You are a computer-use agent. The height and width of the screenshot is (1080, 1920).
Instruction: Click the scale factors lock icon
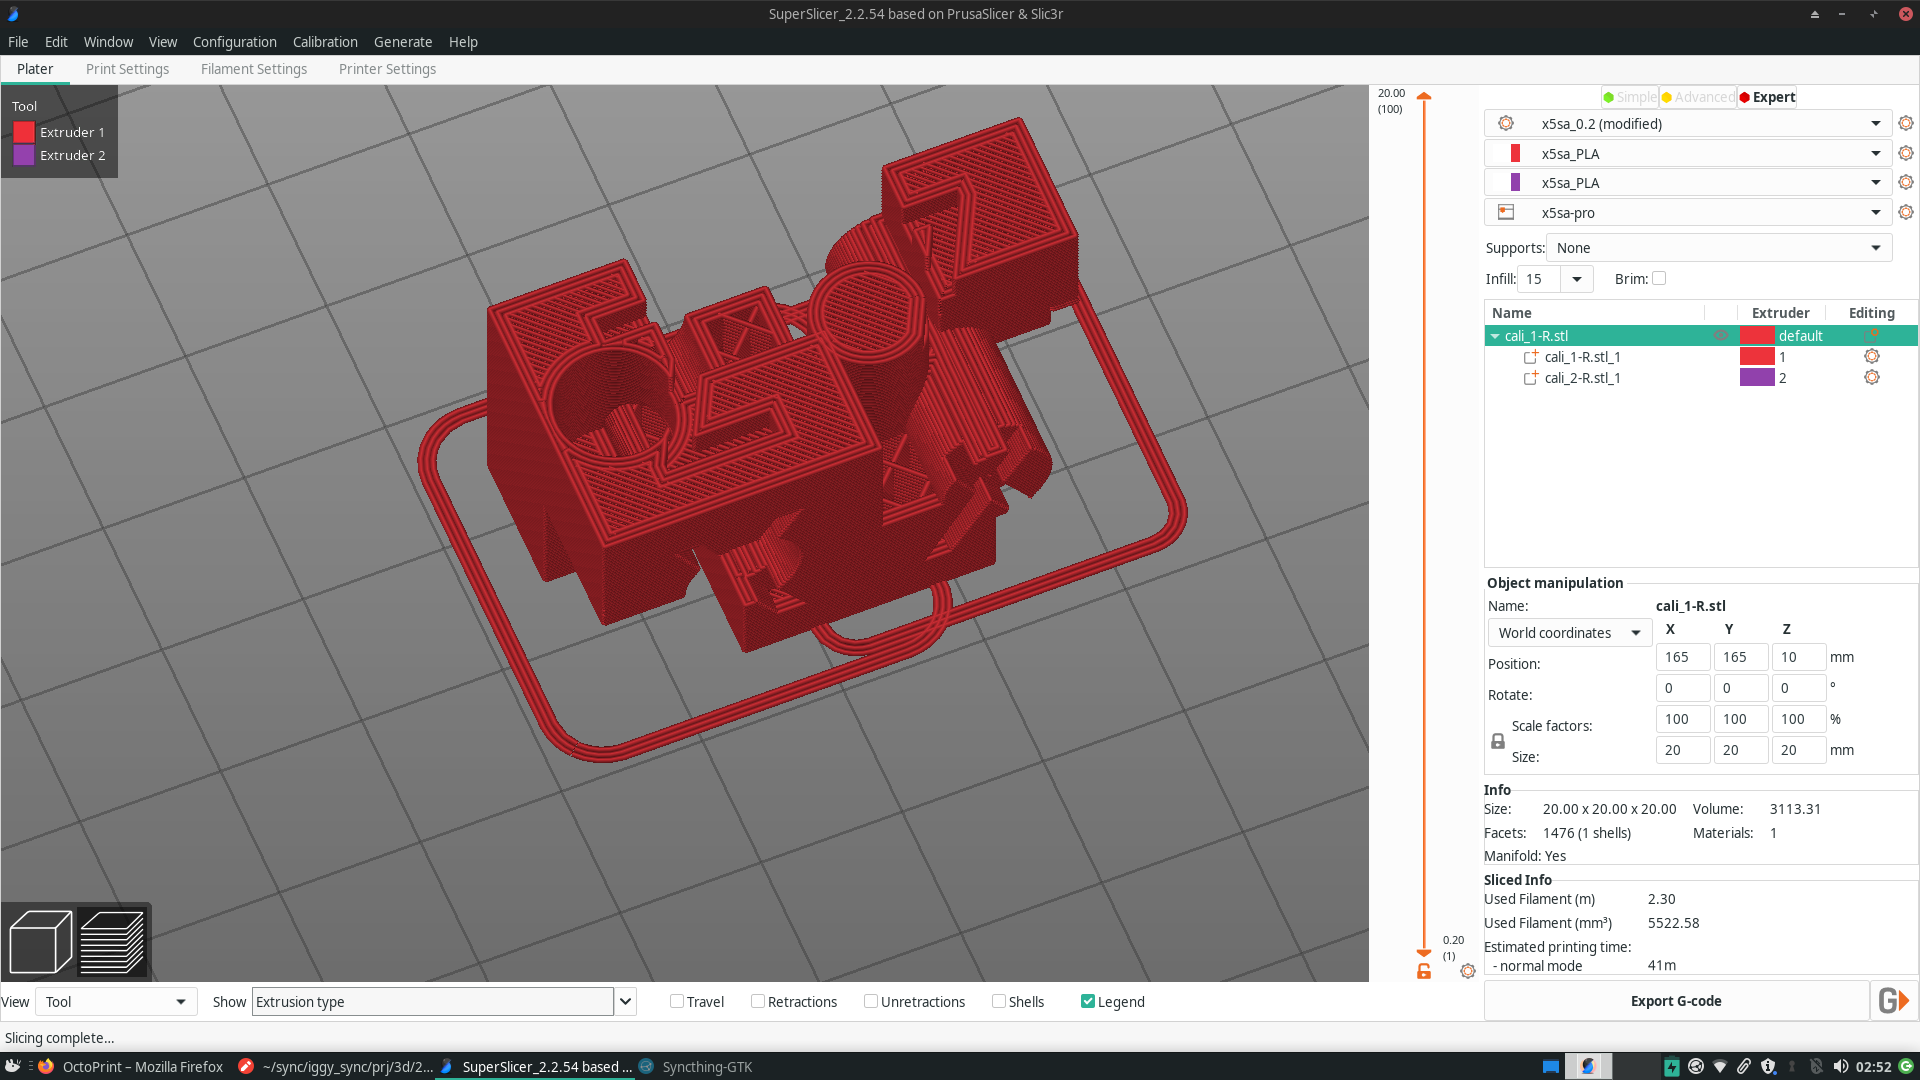1497,741
